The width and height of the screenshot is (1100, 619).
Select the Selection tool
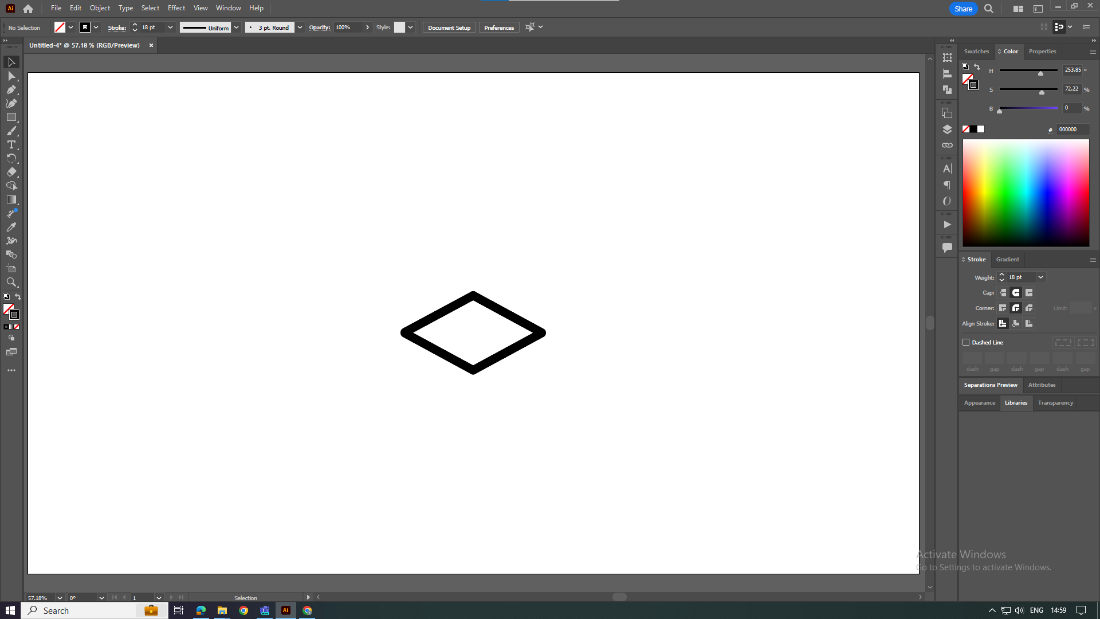(11, 62)
